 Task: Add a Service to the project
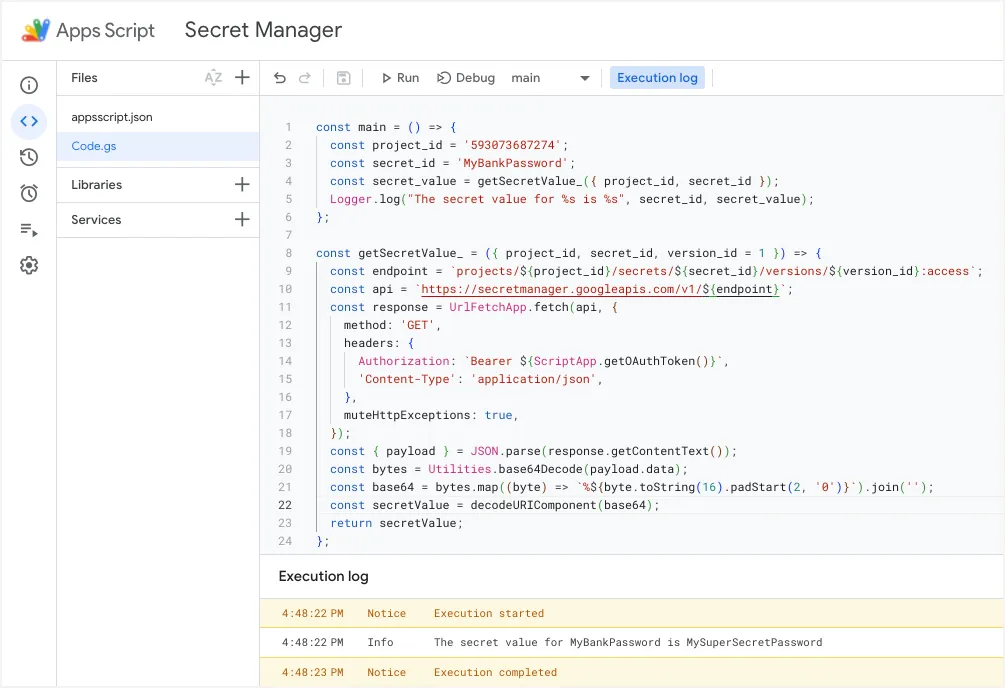click(243, 219)
